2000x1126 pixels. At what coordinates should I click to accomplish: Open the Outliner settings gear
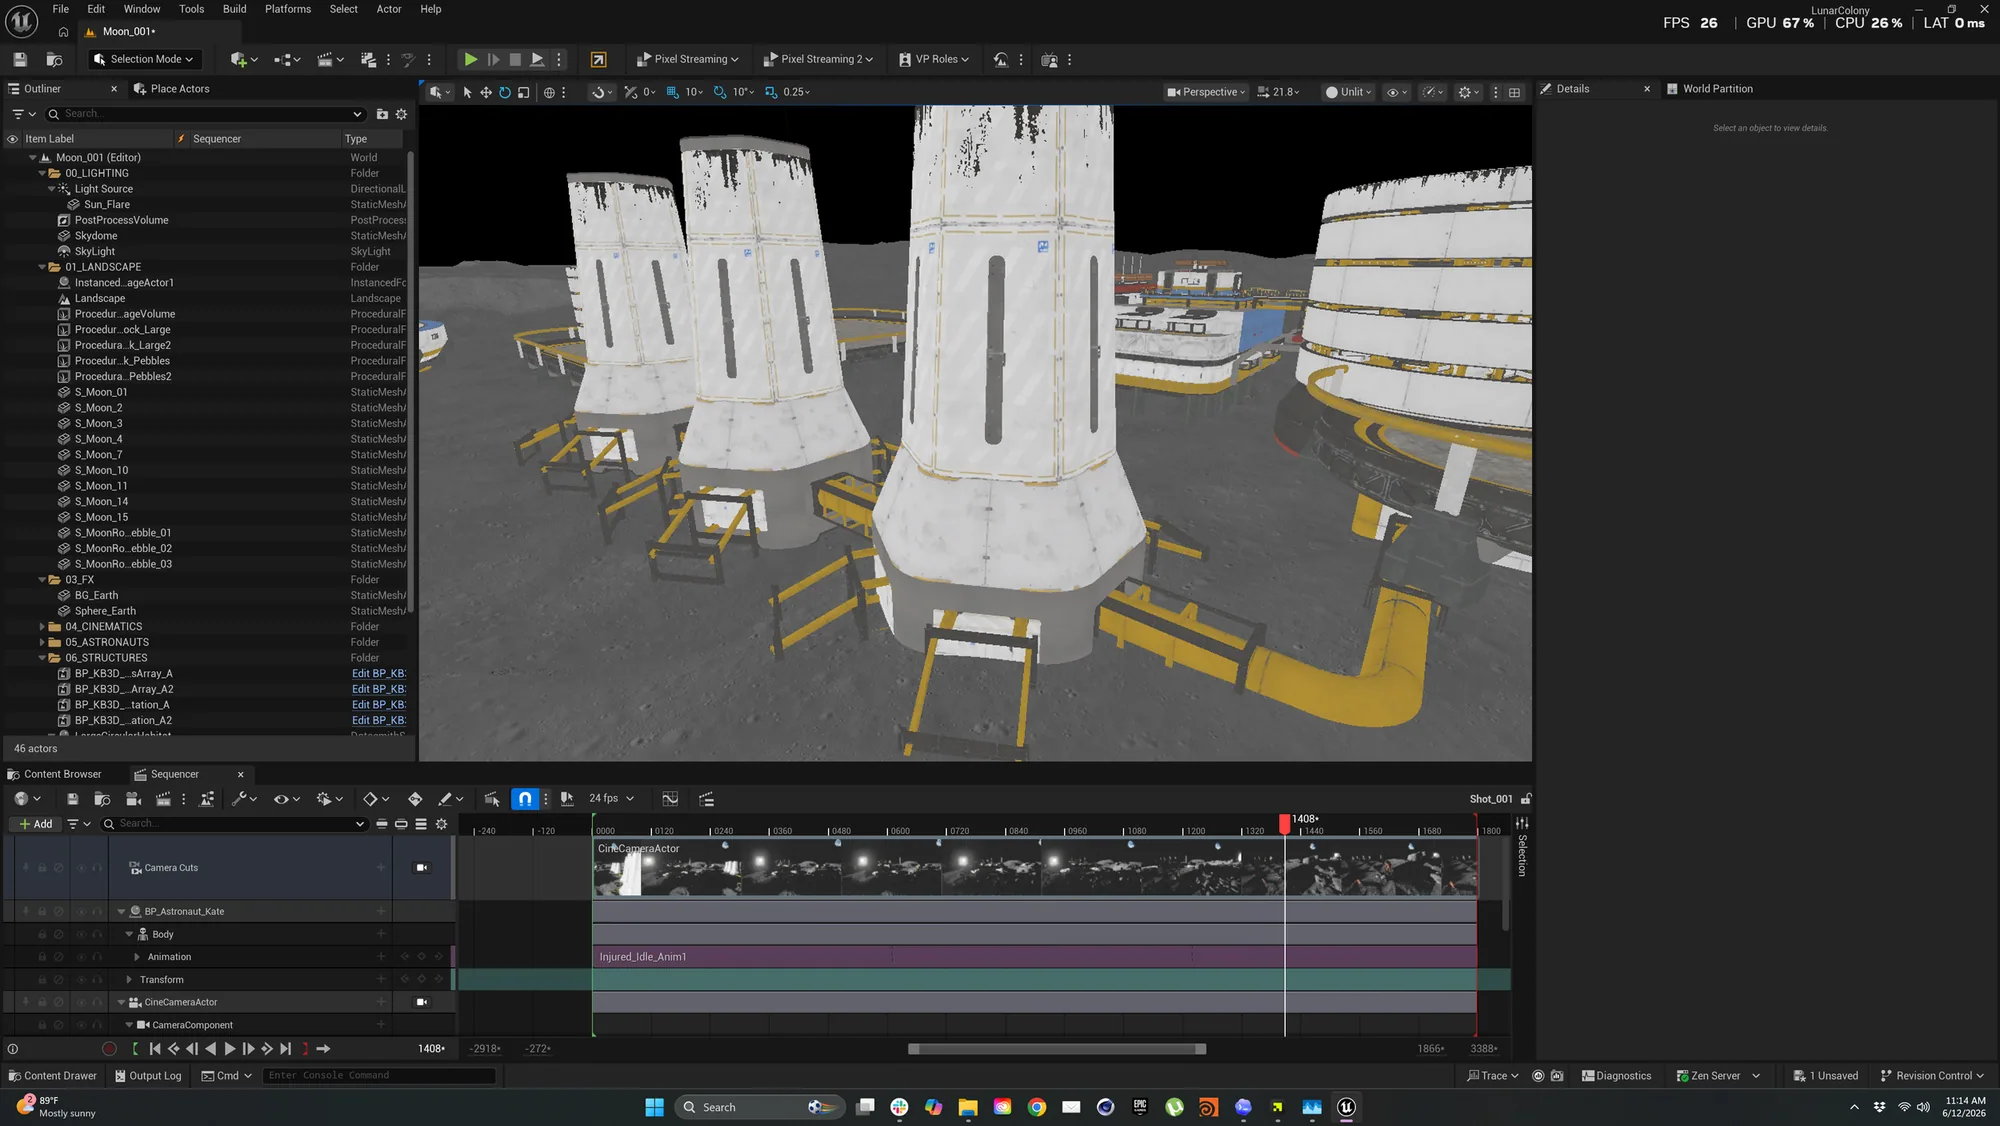point(402,114)
